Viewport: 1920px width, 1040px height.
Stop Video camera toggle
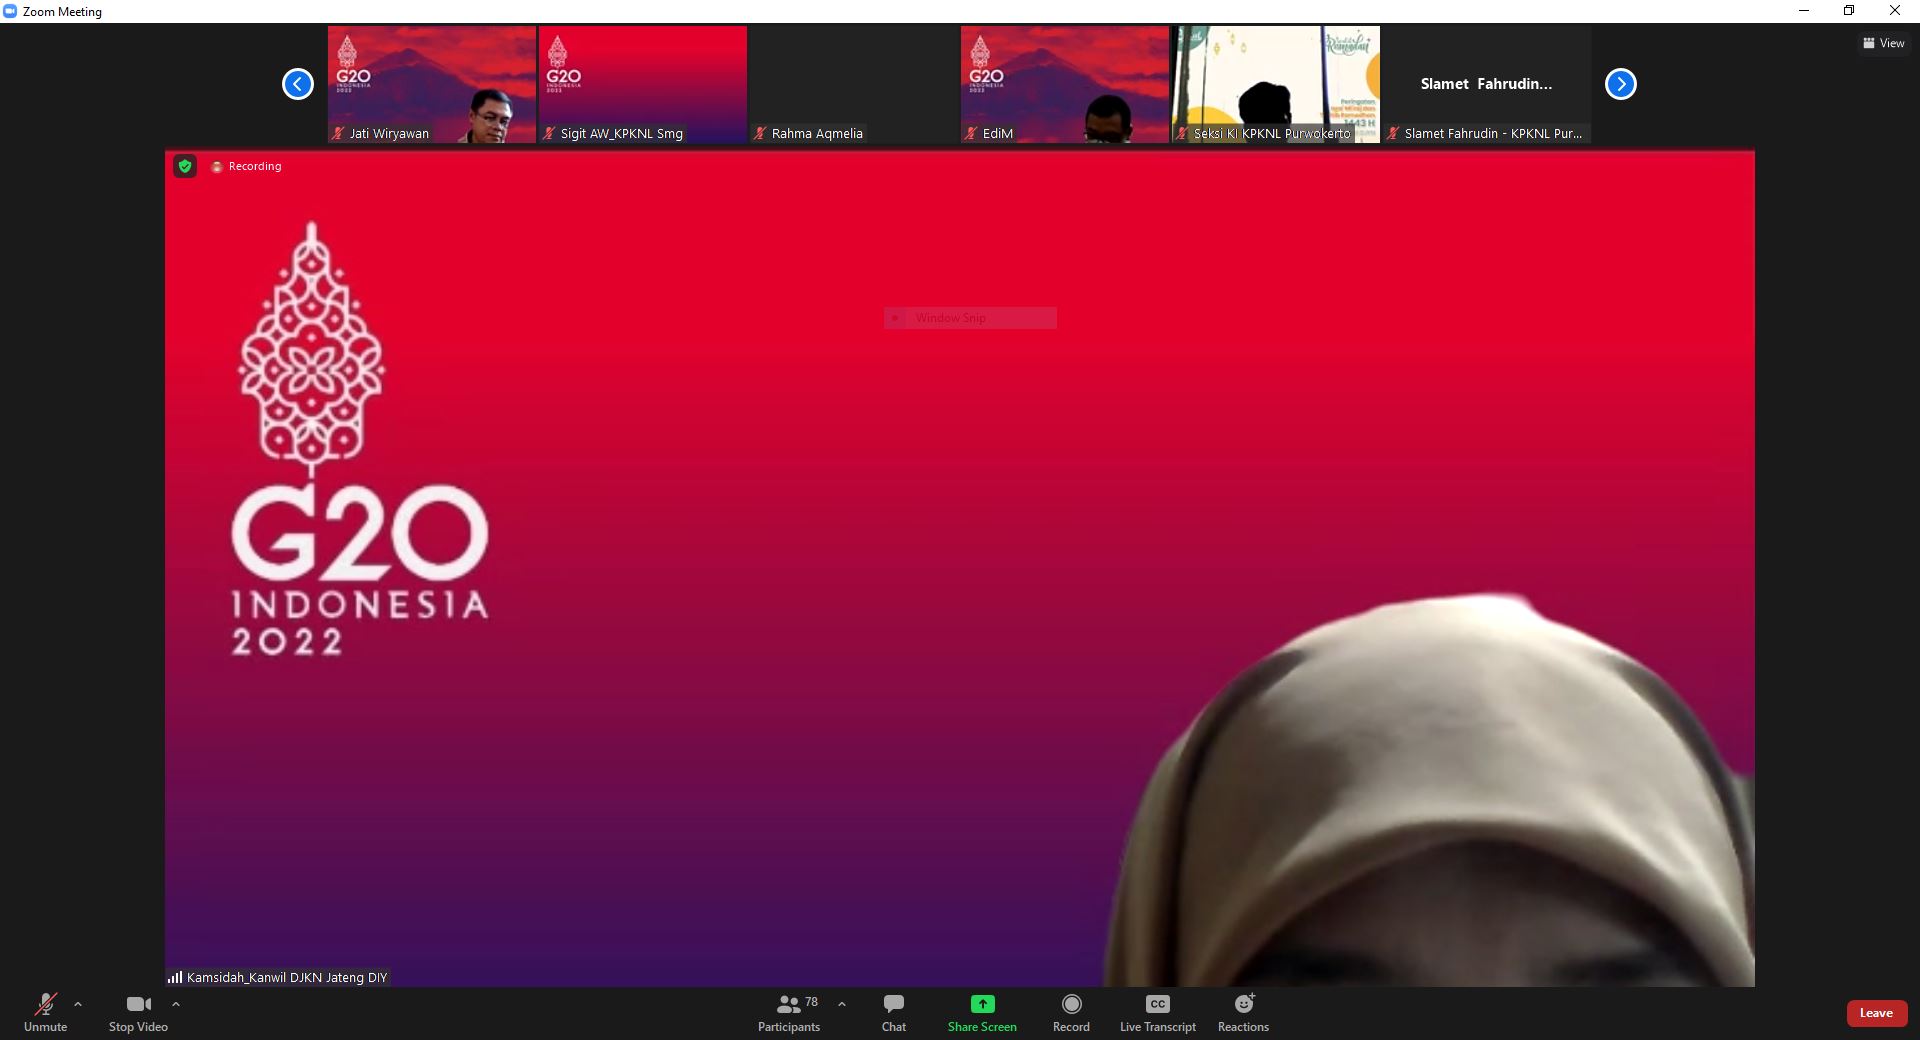(x=138, y=1011)
